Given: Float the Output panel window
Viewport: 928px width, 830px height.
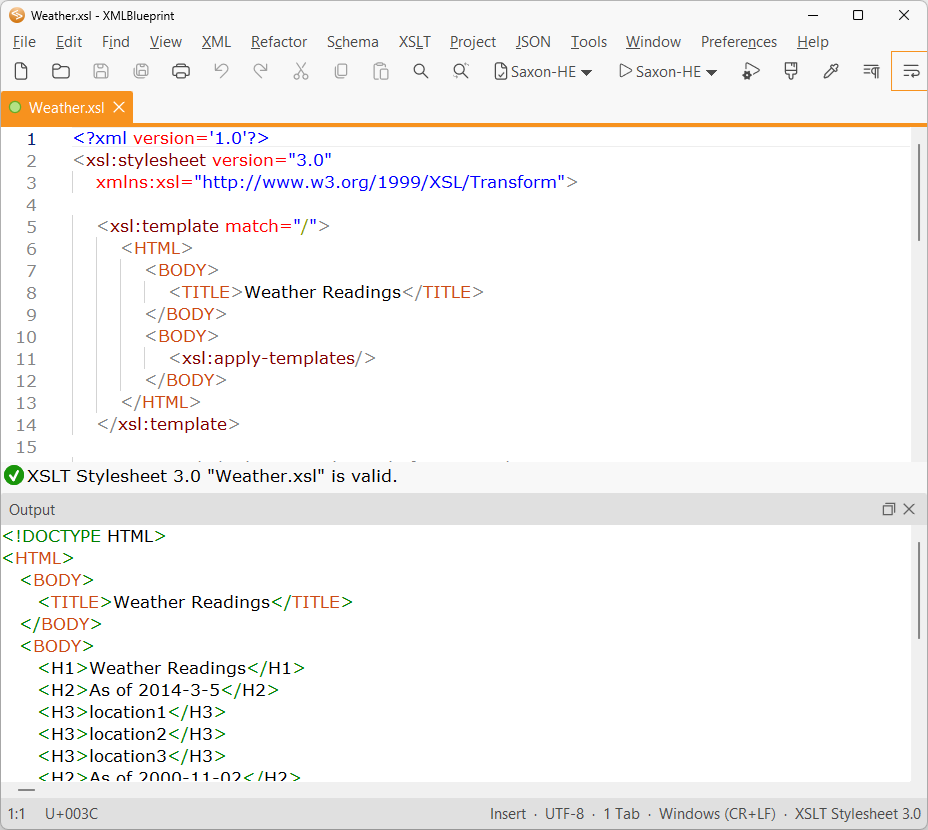Looking at the screenshot, I should (x=888, y=509).
